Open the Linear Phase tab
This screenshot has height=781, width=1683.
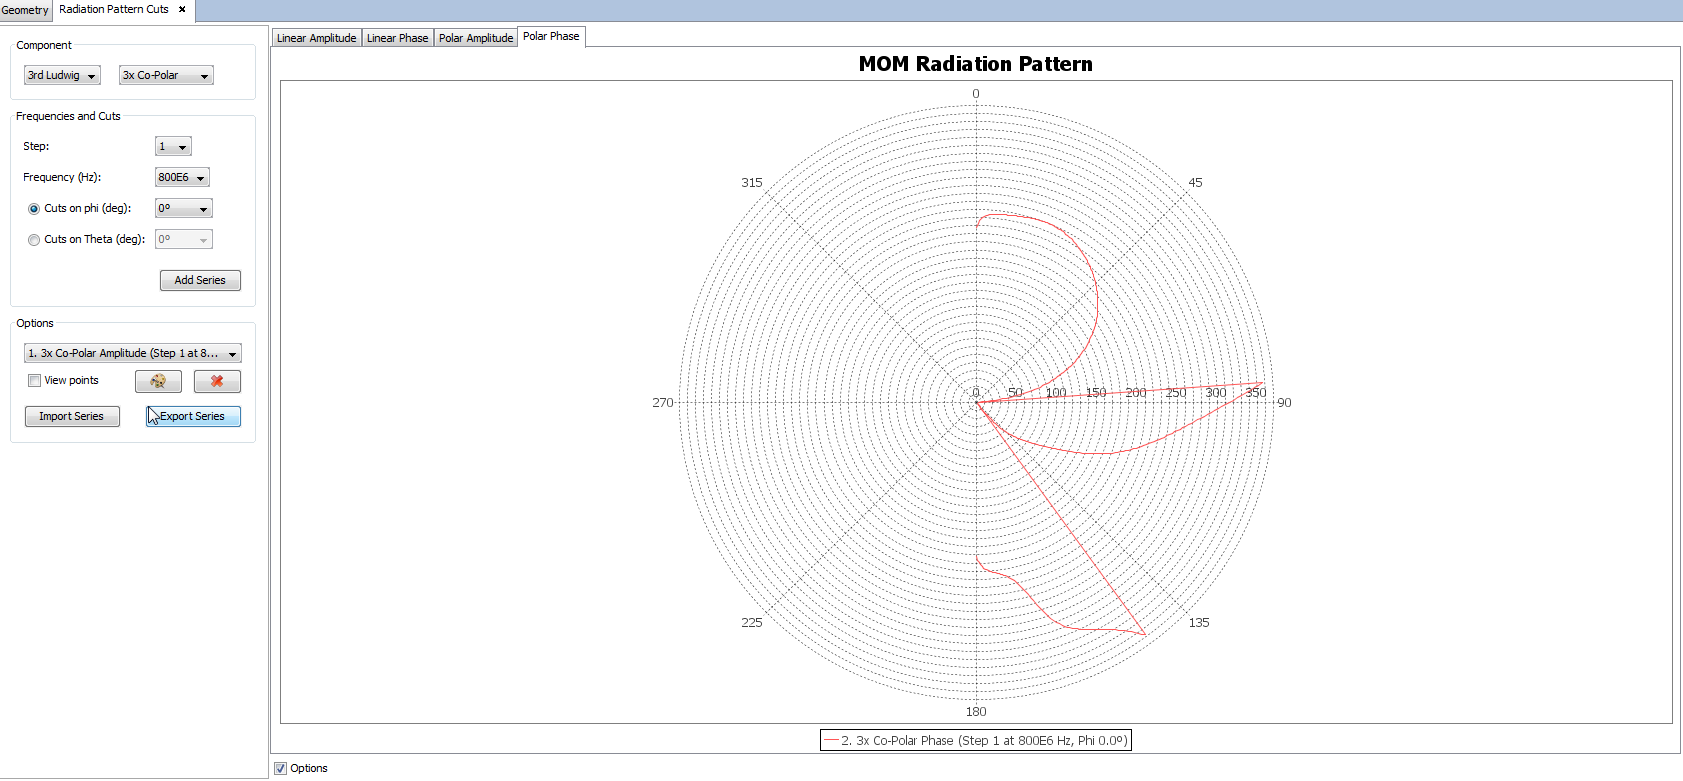(x=397, y=38)
